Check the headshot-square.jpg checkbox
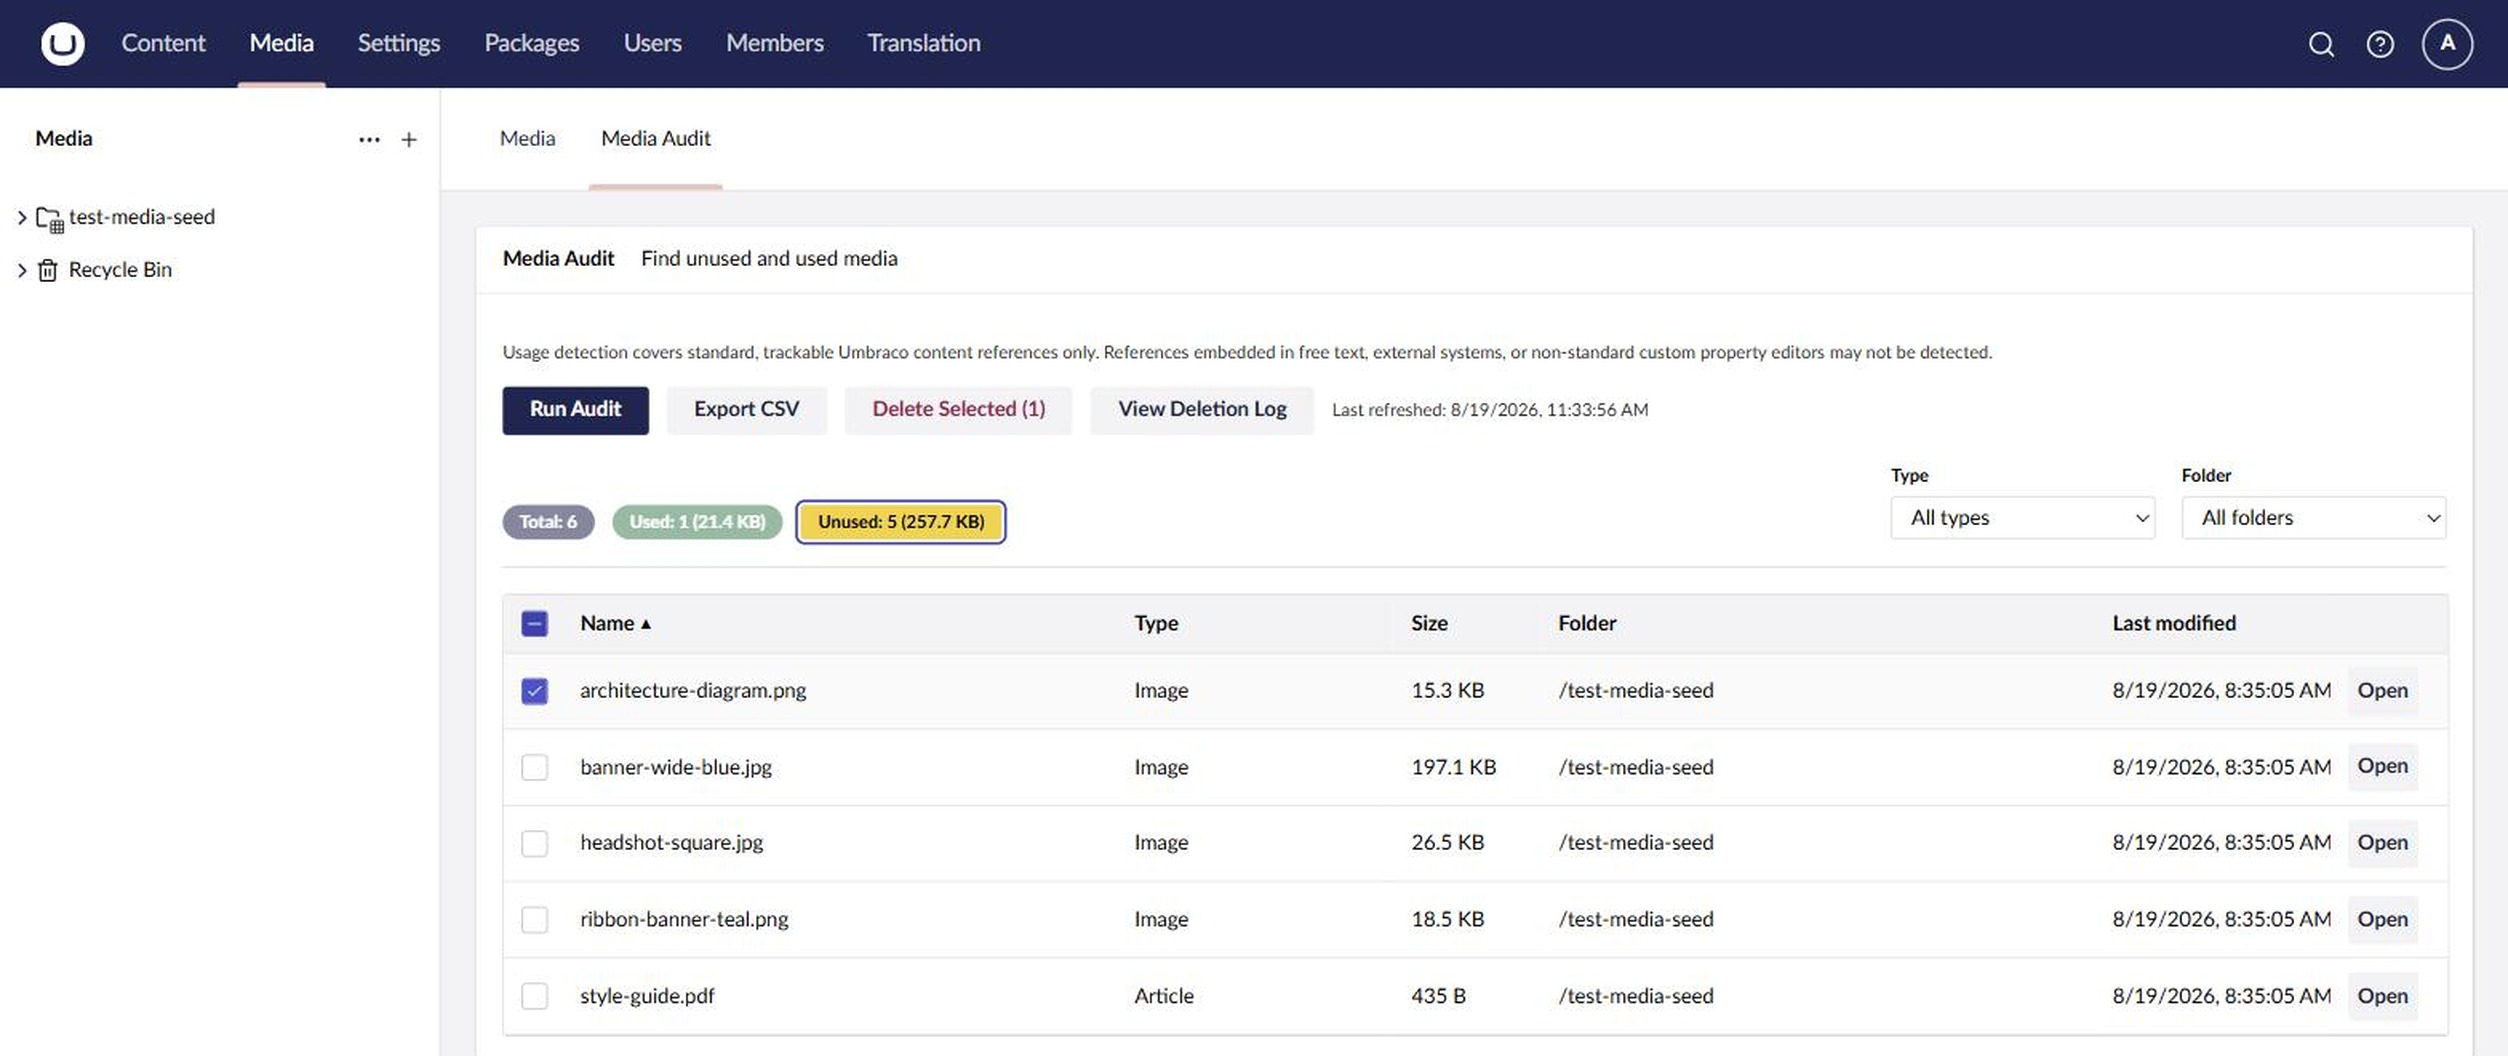Screen dimensions: 2508x1056 pos(534,843)
